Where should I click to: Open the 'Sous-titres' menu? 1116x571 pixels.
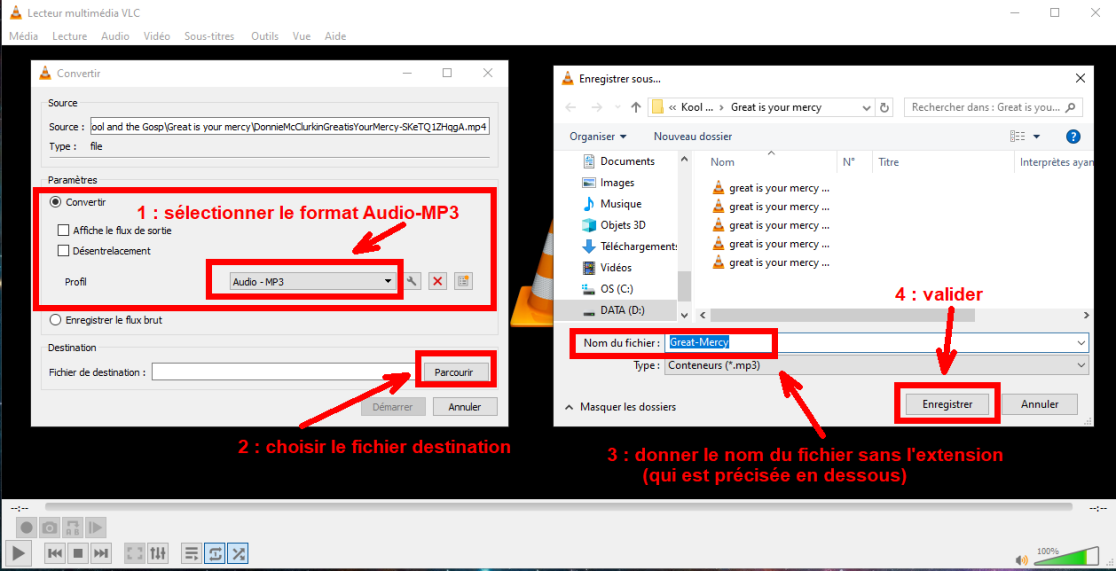pos(209,36)
